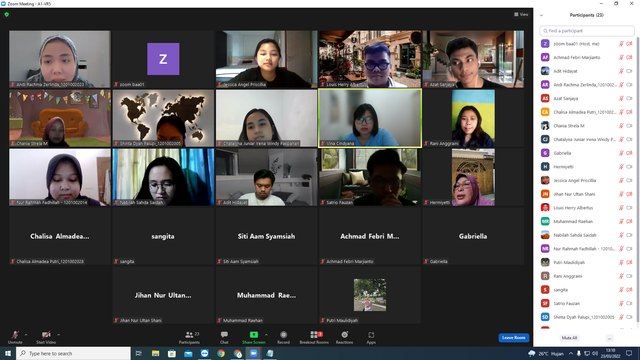Toggle mute for Achmad Febri Marjianto in list
Image resolution: width=640 pixels, height=360 pixels.
621,58
